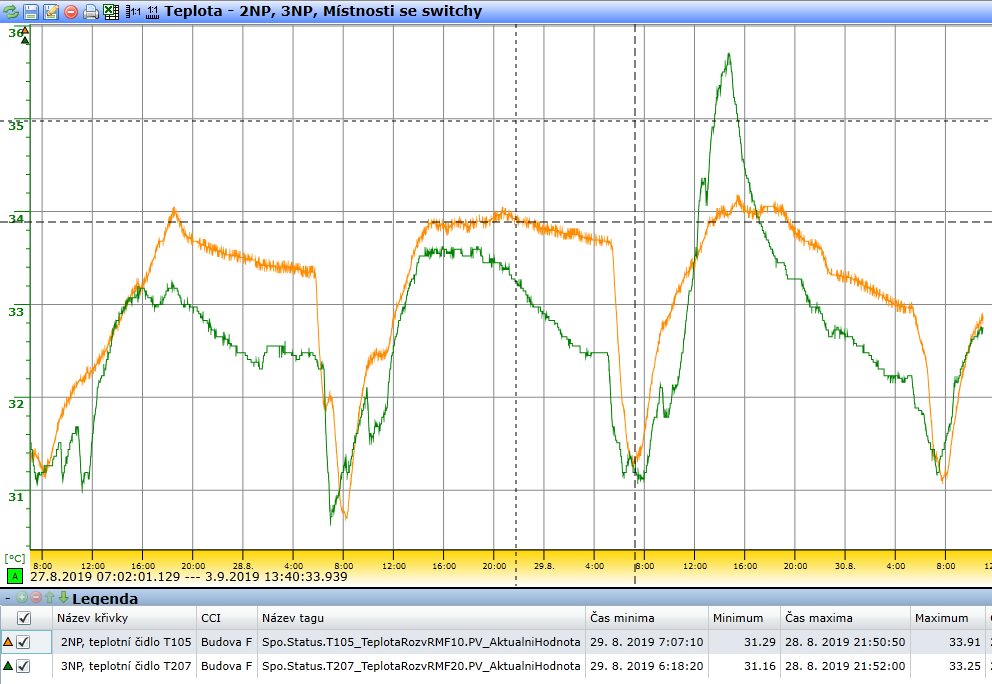
Task: Select the Spo.Status.T207 tag name cell
Action: point(420,666)
